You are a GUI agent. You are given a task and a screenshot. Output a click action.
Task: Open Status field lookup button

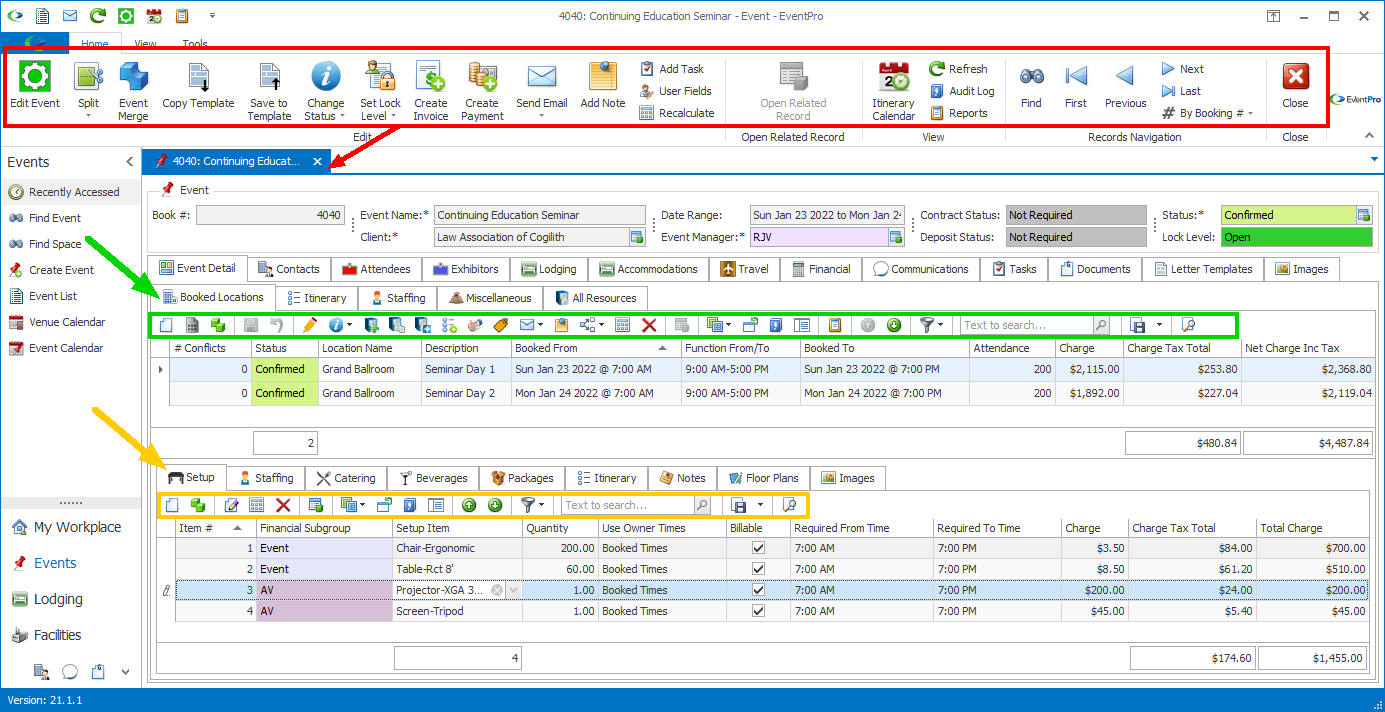[1363, 215]
